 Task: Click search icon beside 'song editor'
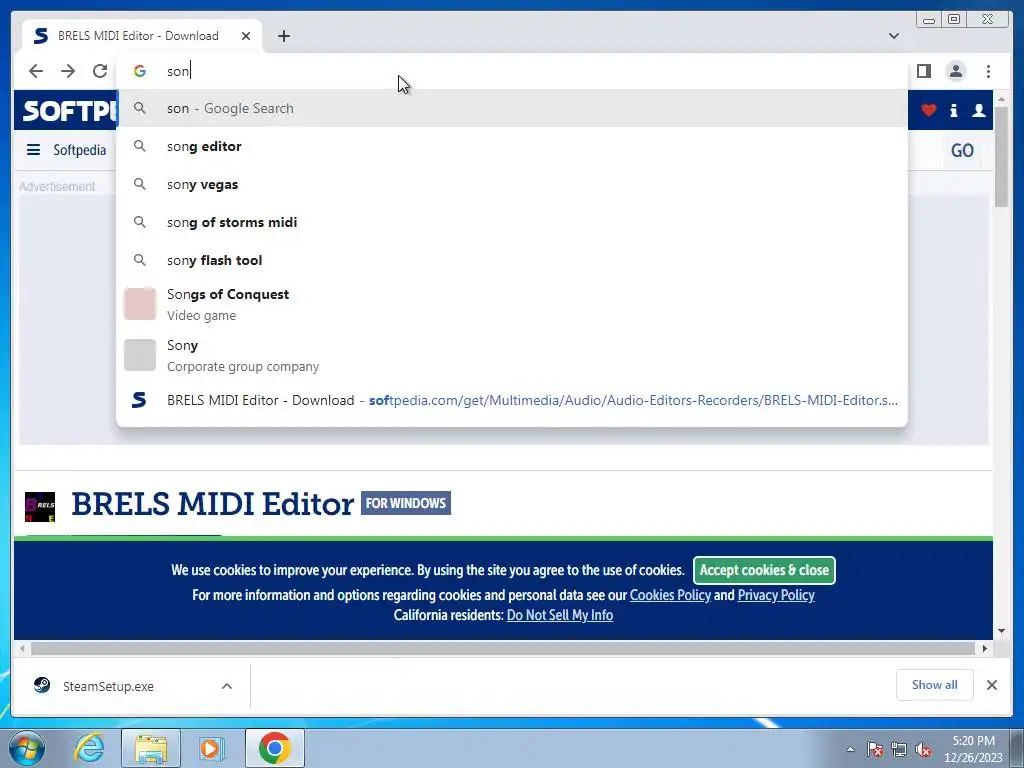click(x=140, y=146)
